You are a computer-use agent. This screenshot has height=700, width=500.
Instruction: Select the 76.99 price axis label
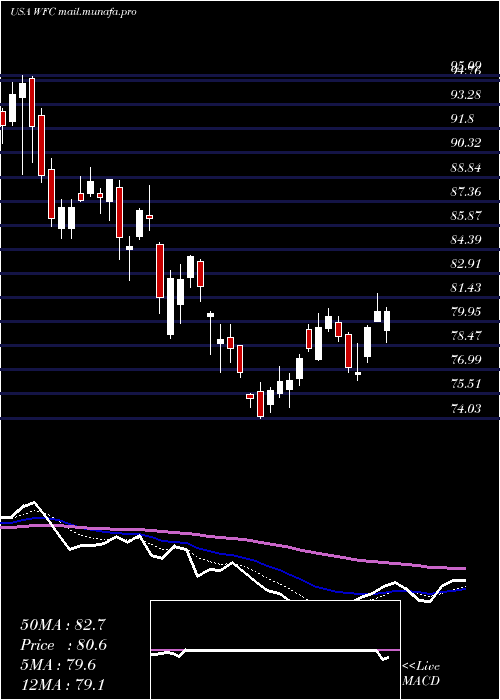click(466, 359)
